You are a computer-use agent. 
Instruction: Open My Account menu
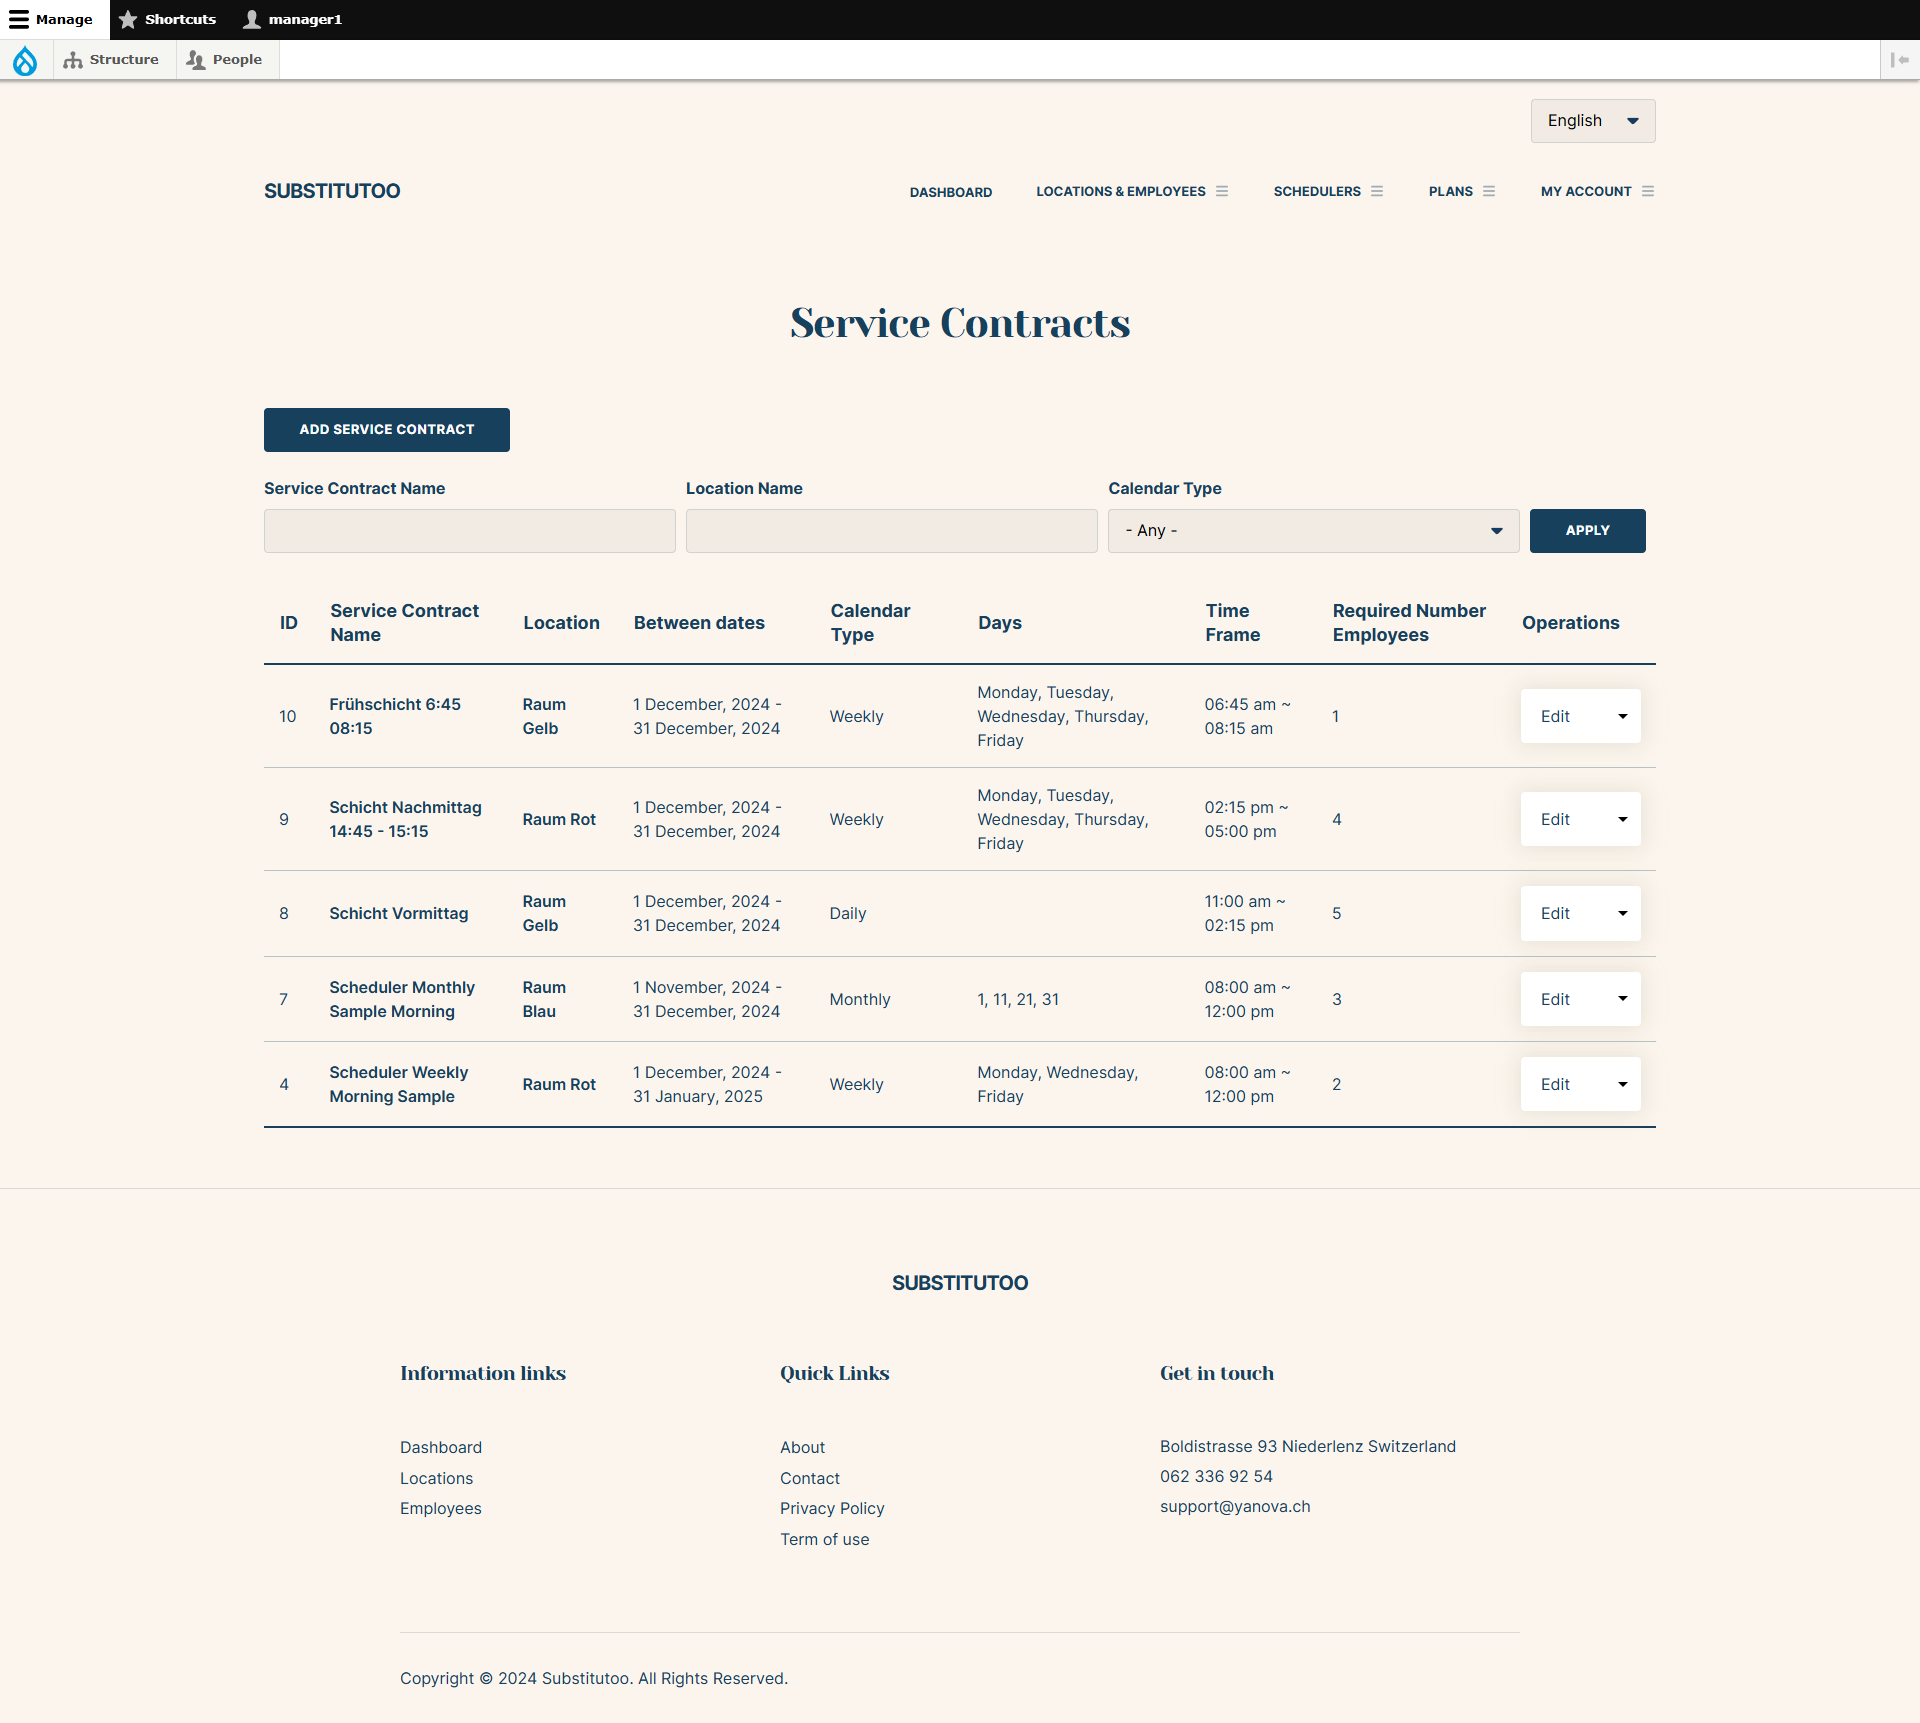coord(1586,191)
